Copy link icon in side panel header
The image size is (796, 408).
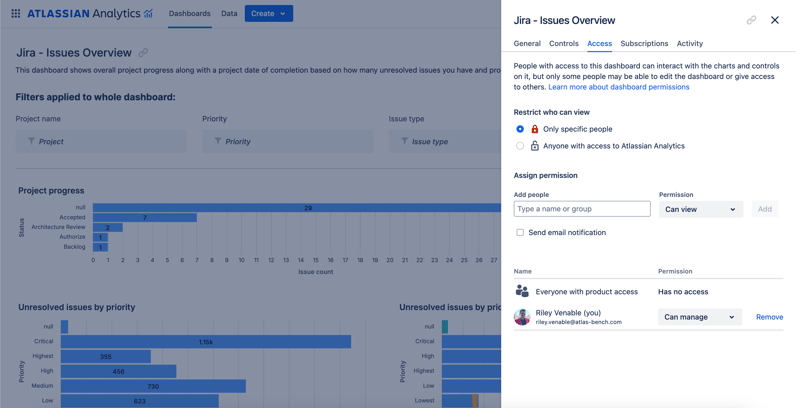[751, 20]
